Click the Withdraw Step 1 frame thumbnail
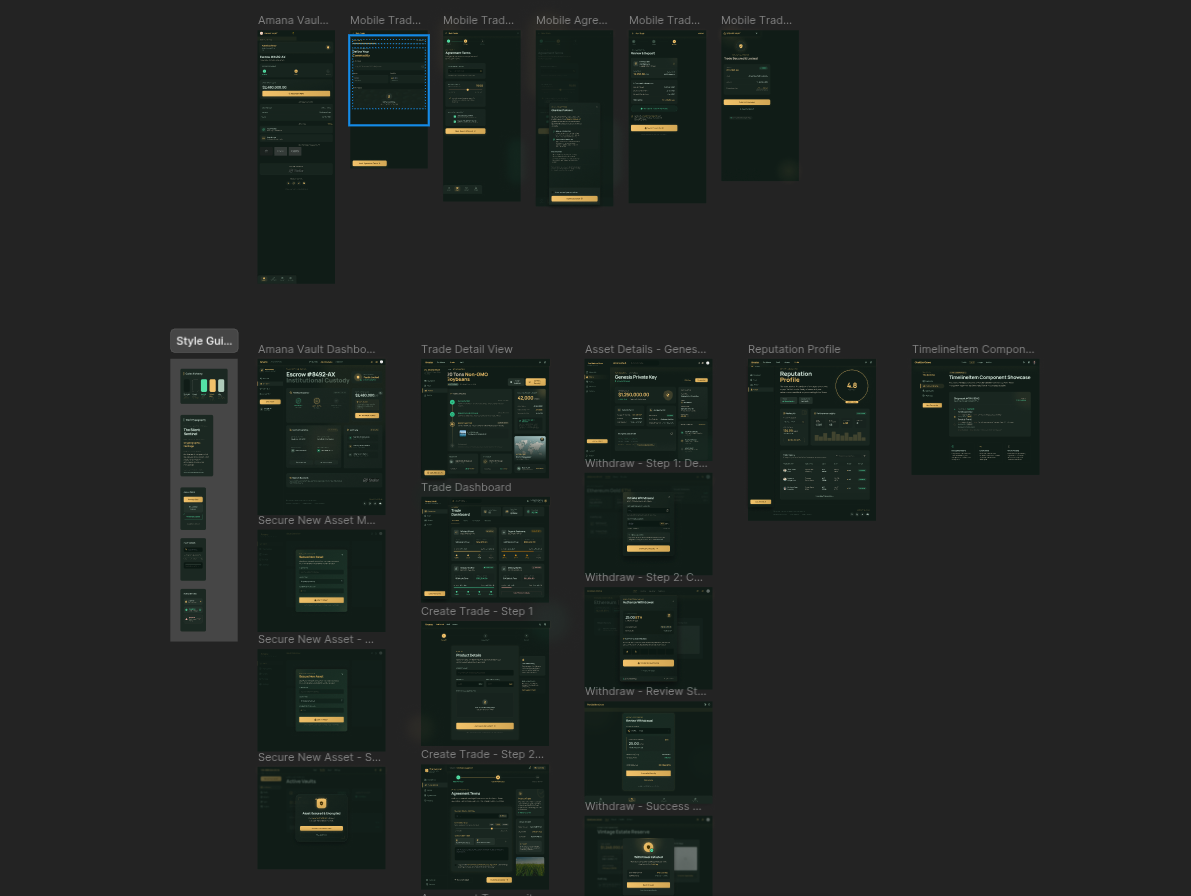This screenshot has height=896, width=1191. pyautogui.click(x=648, y=524)
